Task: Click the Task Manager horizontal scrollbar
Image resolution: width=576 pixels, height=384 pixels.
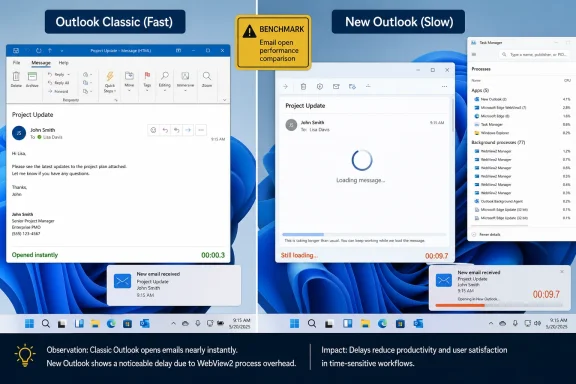Action: pyautogui.click(x=500, y=226)
